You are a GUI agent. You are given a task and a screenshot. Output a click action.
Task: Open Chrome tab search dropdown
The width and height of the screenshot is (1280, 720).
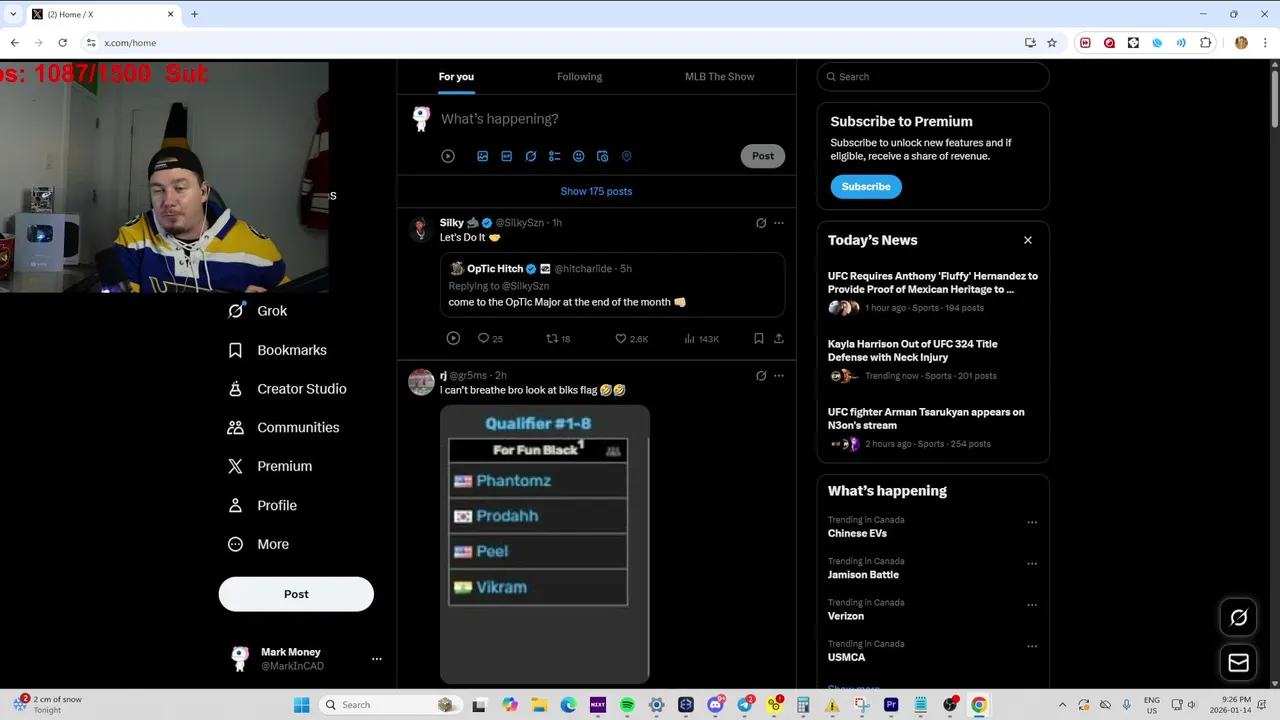point(13,14)
